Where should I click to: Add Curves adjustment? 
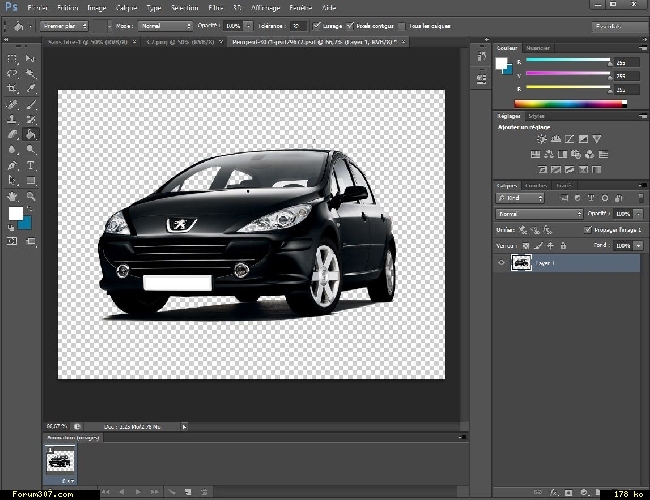pos(570,139)
